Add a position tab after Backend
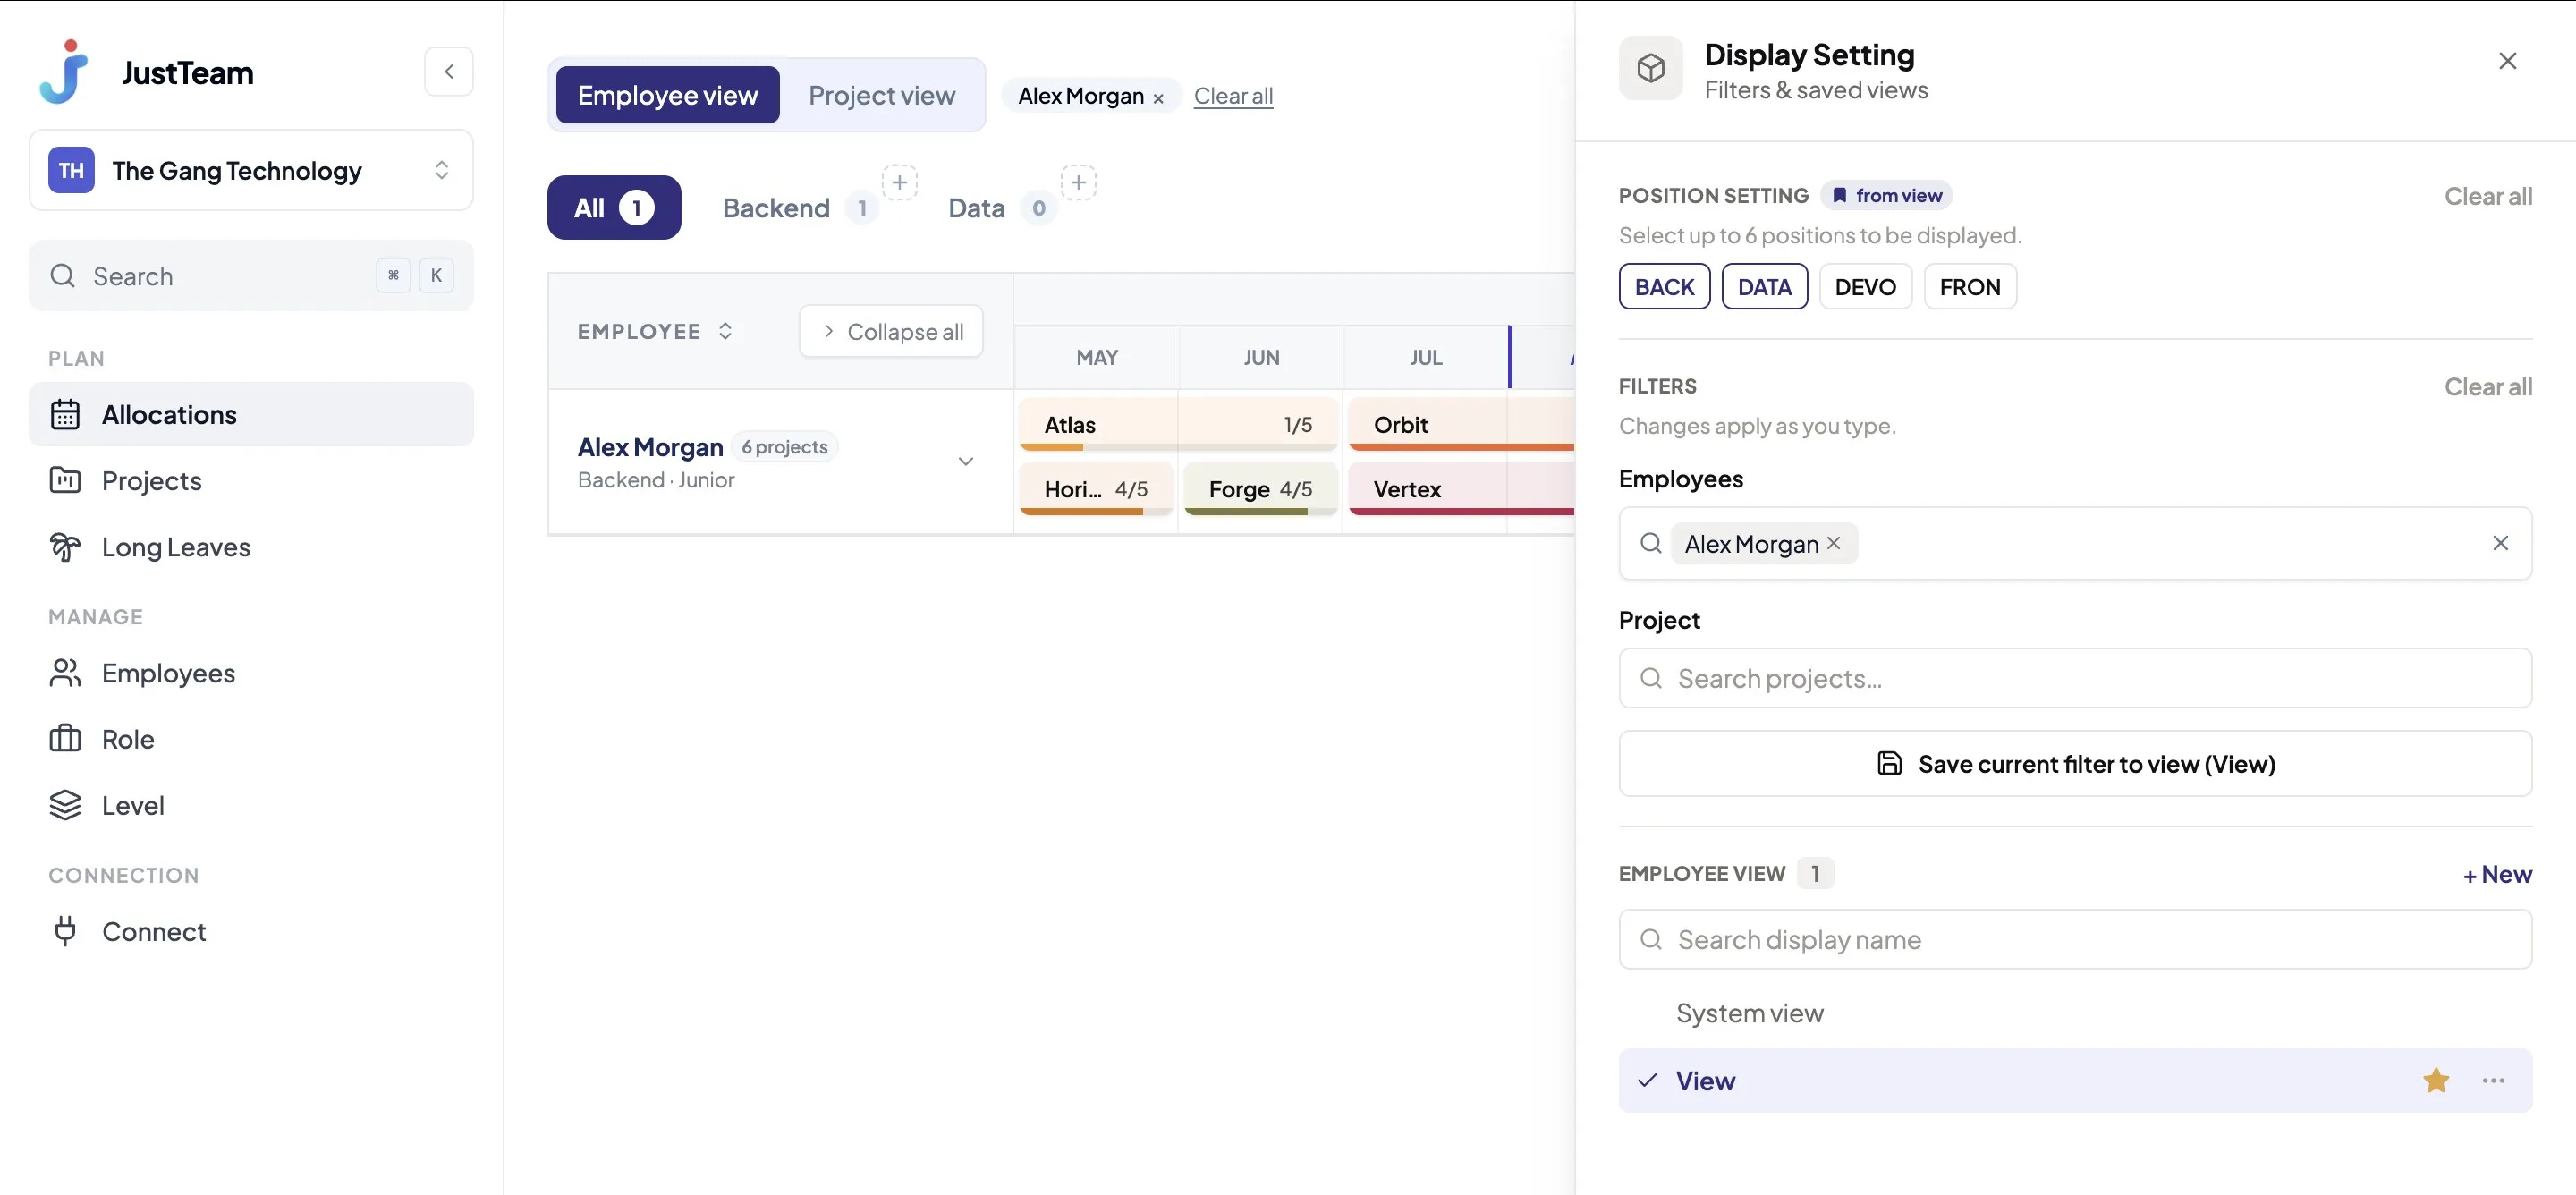 [x=899, y=182]
